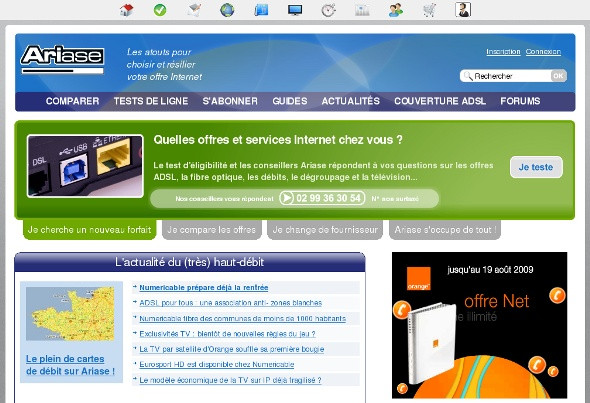Switch to 'Je compare les offres' tab
The image size is (590, 403).
click(211, 230)
